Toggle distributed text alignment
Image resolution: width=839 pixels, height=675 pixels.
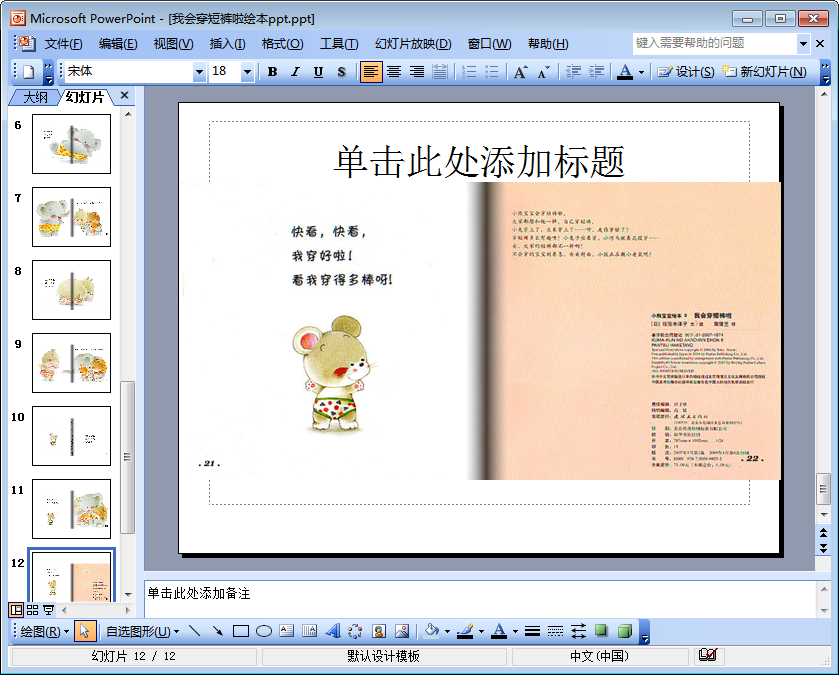(439, 72)
